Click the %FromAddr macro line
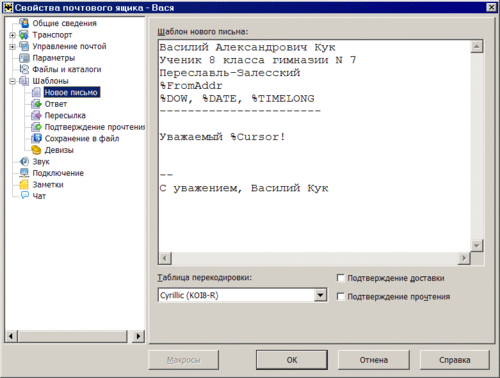This screenshot has width=500, height=378. [191, 86]
